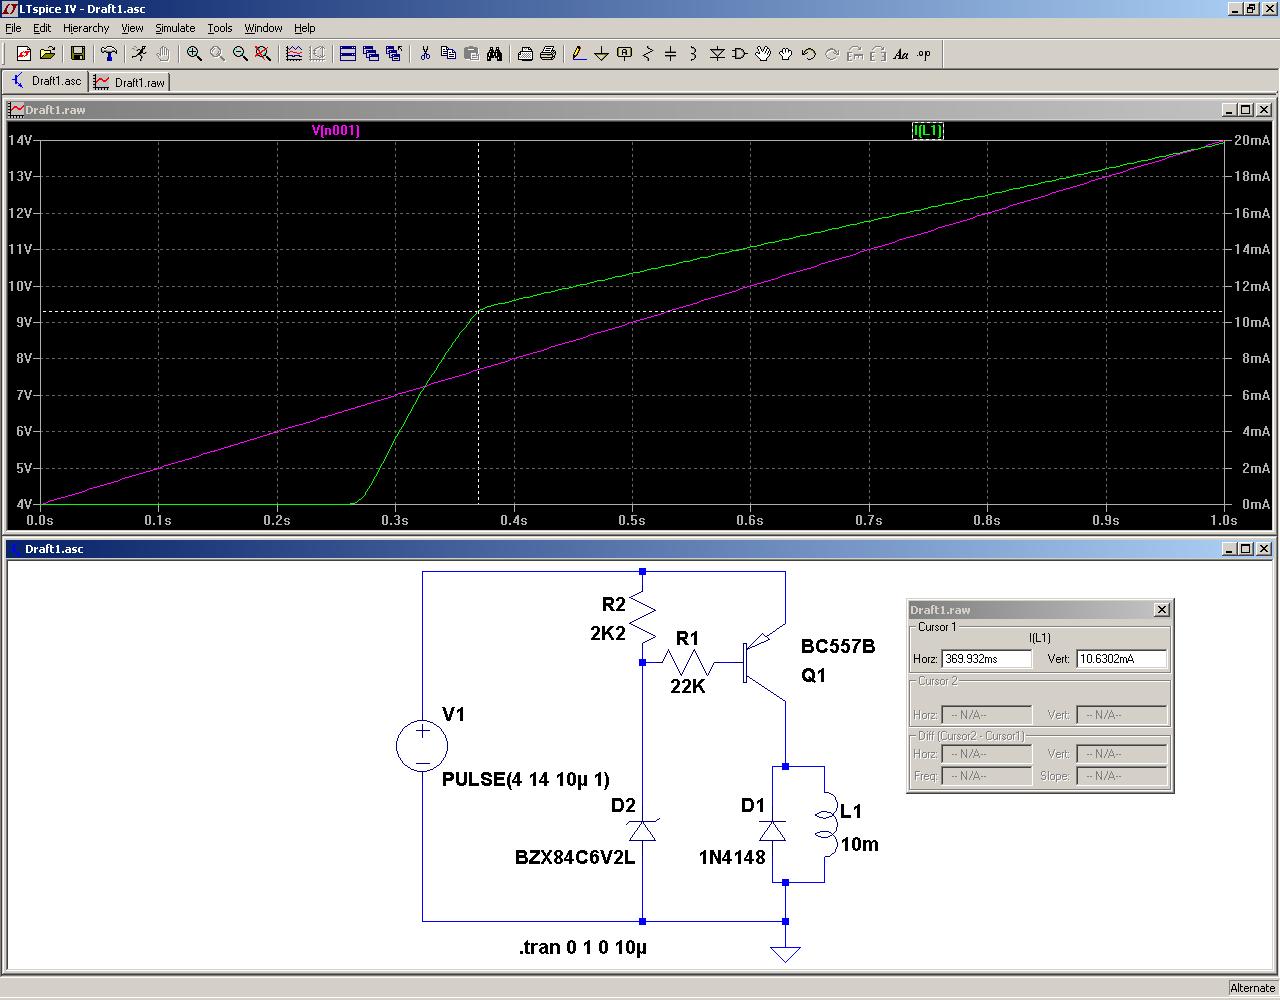Close the Draft1.raw cursor dialog
Image resolution: width=1280 pixels, height=1000 pixels.
point(1161,609)
